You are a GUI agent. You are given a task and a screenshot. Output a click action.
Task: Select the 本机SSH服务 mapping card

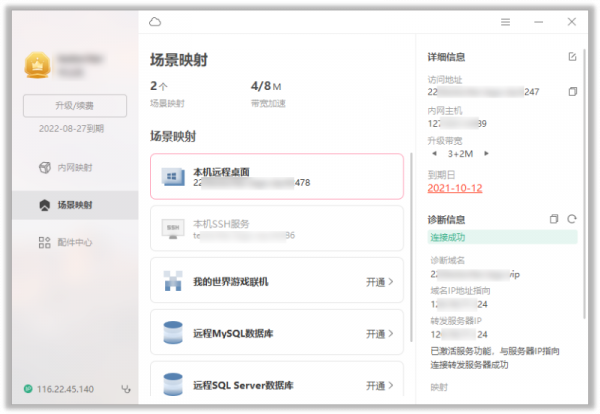(x=277, y=230)
